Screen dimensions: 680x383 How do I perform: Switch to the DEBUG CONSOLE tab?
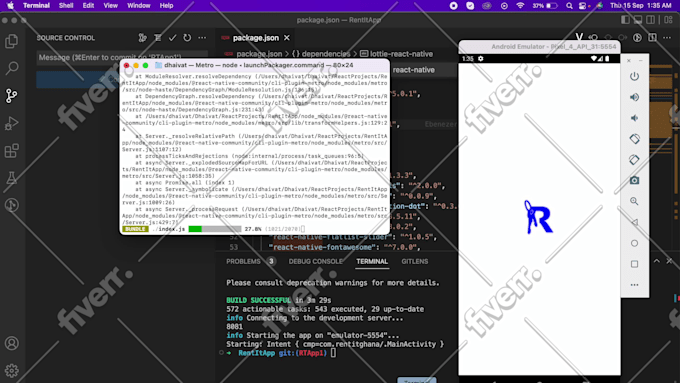coord(316,261)
